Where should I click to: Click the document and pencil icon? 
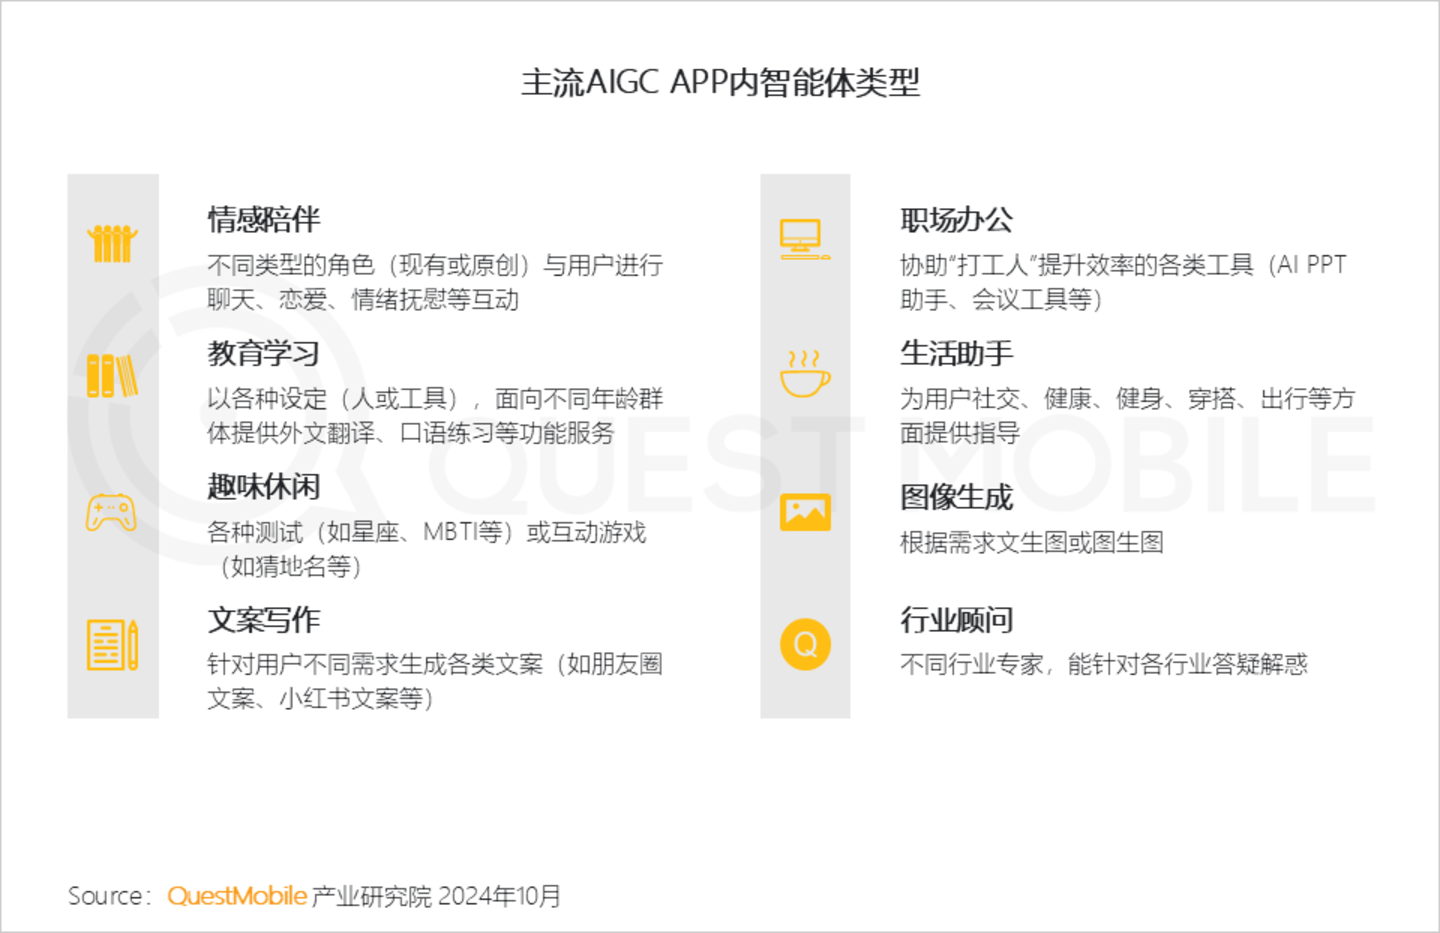[112, 645]
